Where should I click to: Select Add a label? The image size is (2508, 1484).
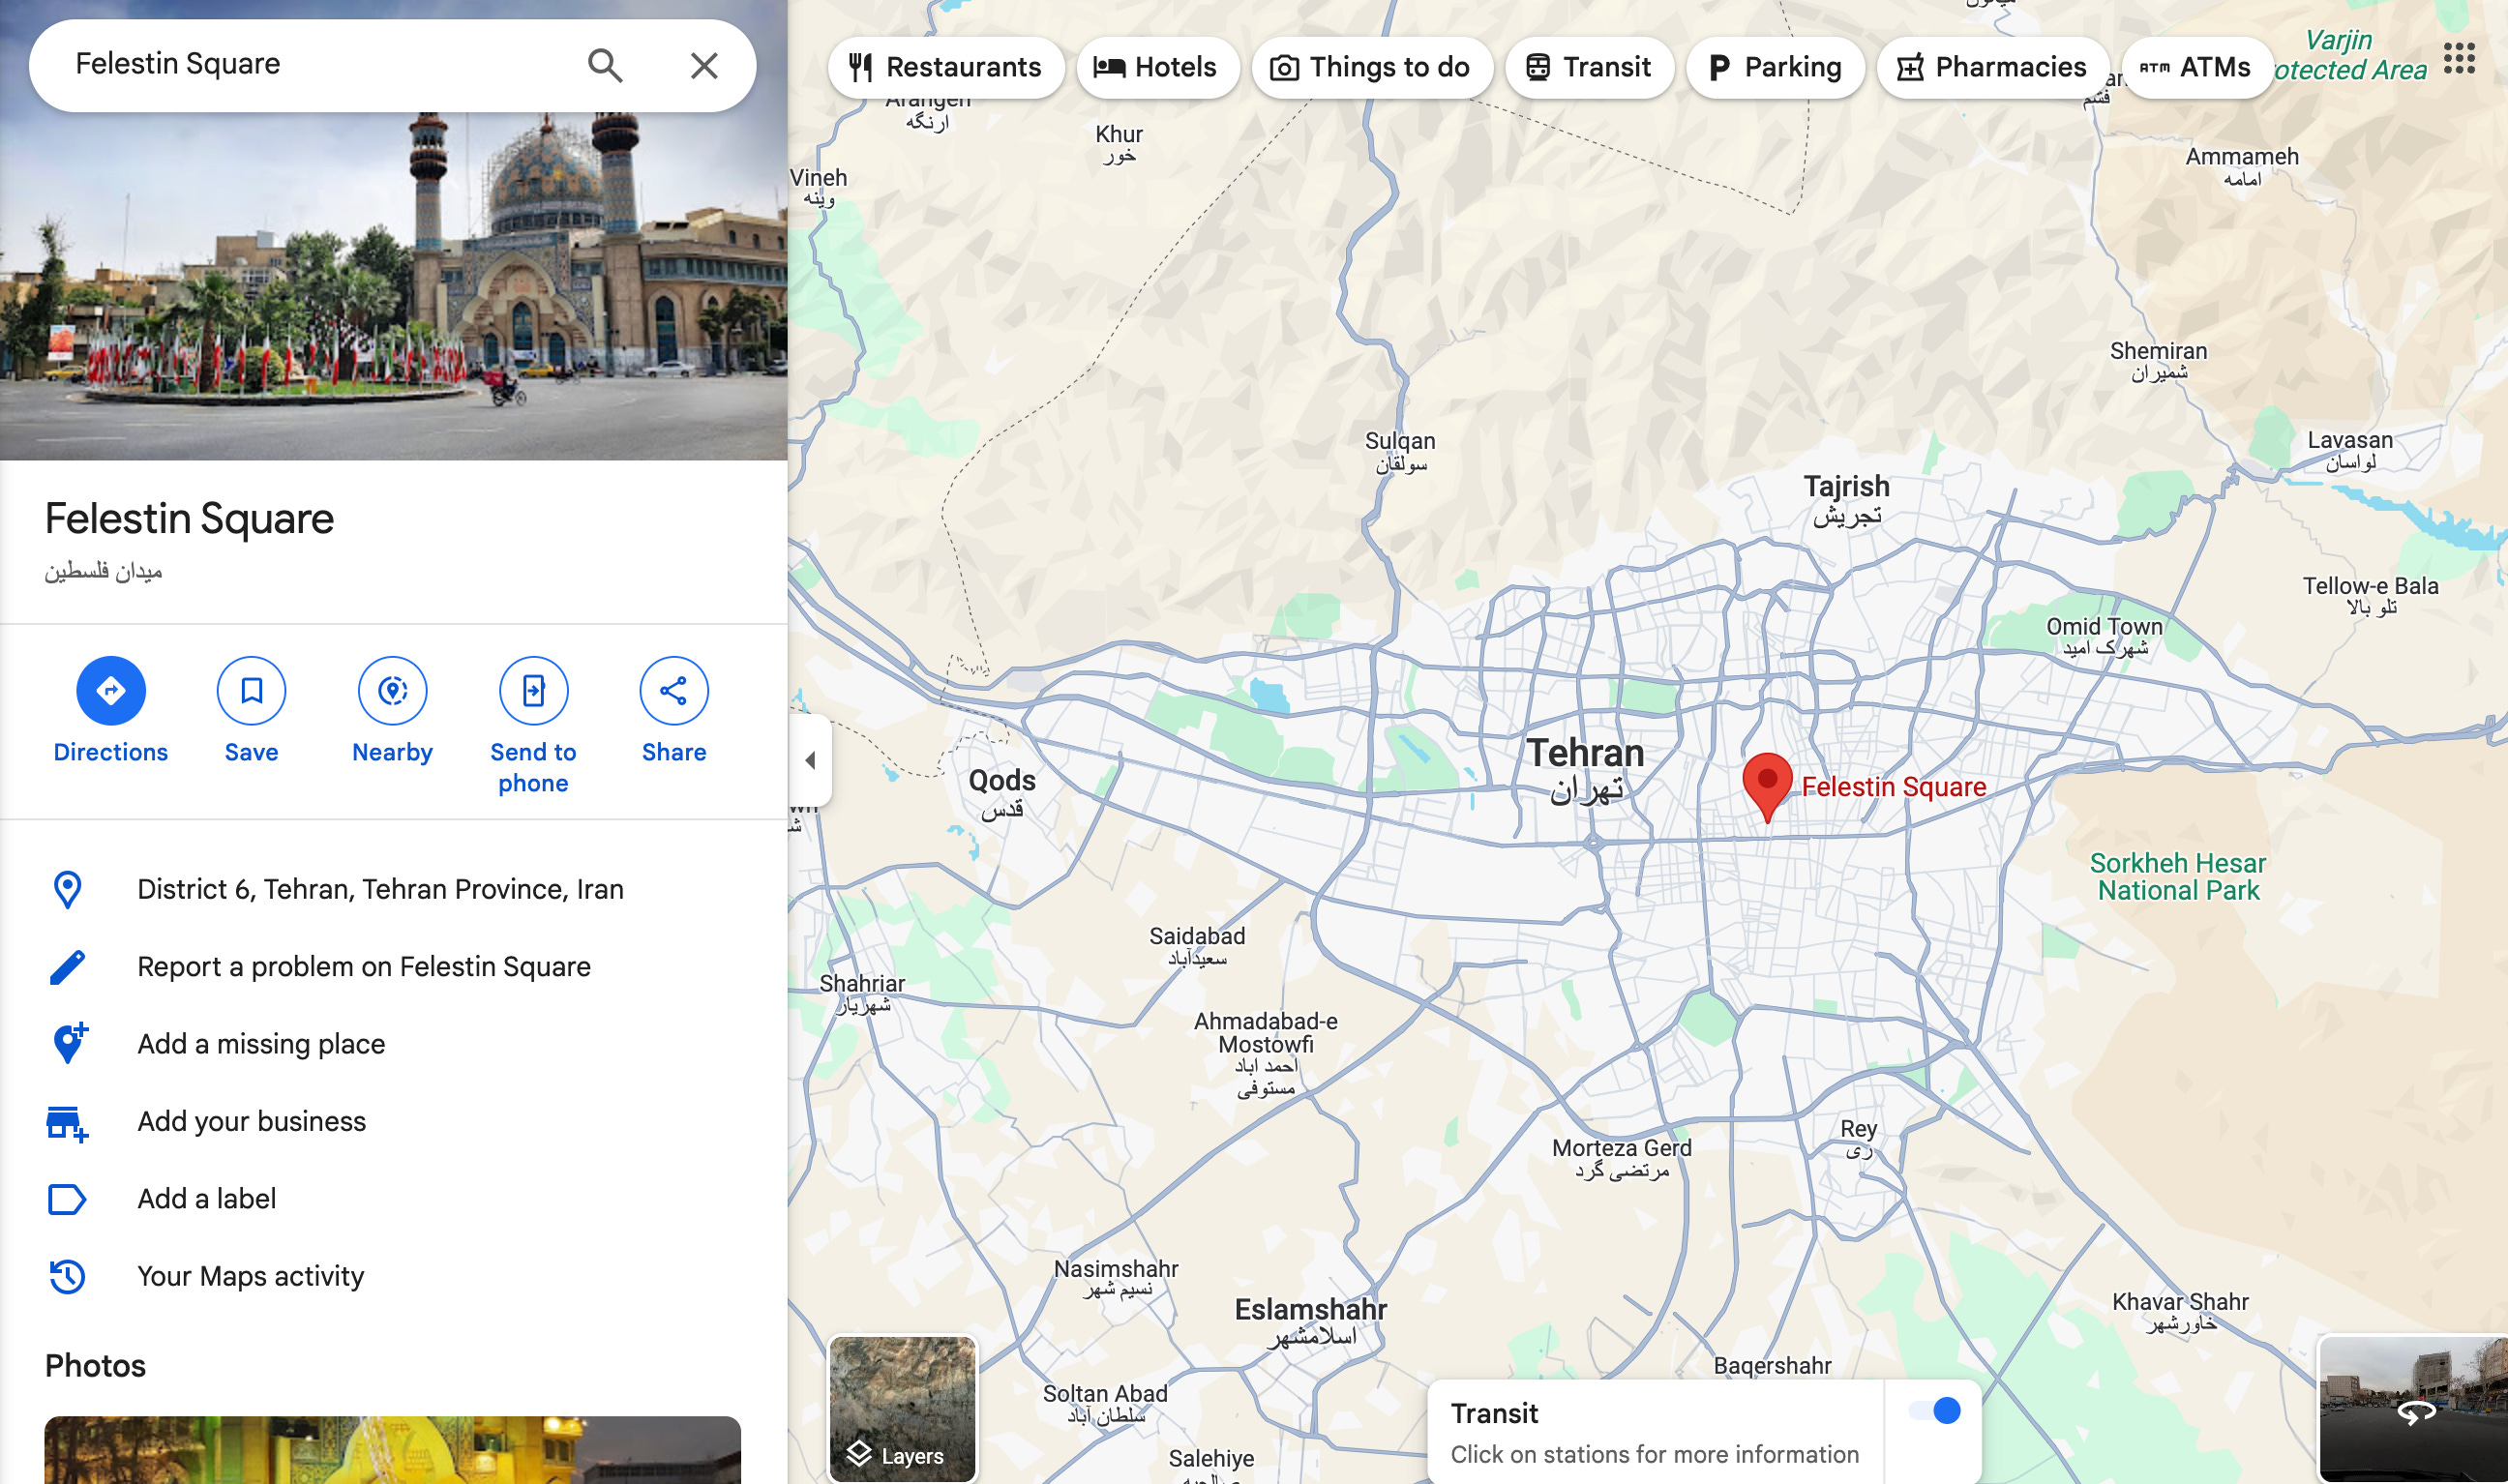[x=207, y=1198]
